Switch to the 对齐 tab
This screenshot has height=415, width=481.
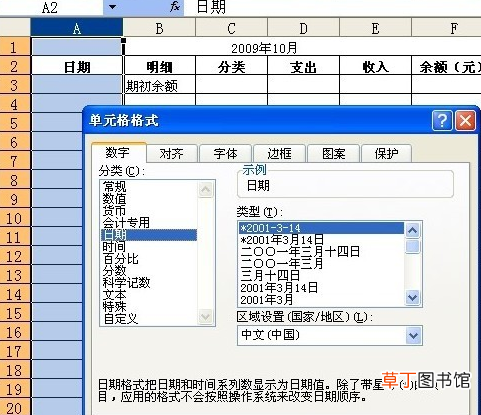(171, 154)
